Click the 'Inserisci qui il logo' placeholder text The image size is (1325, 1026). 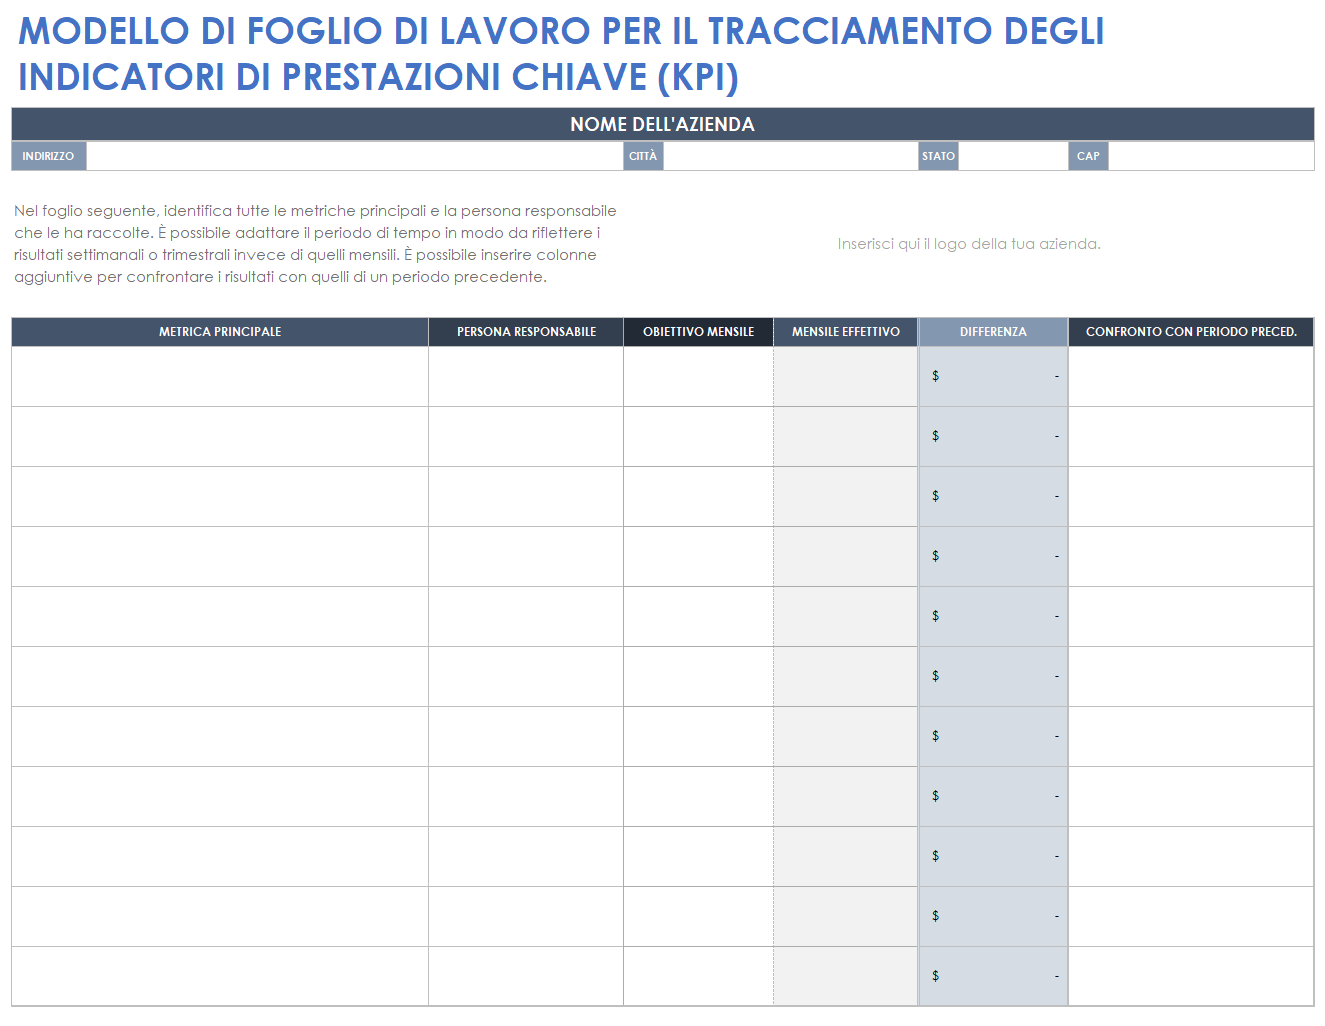point(969,244)
